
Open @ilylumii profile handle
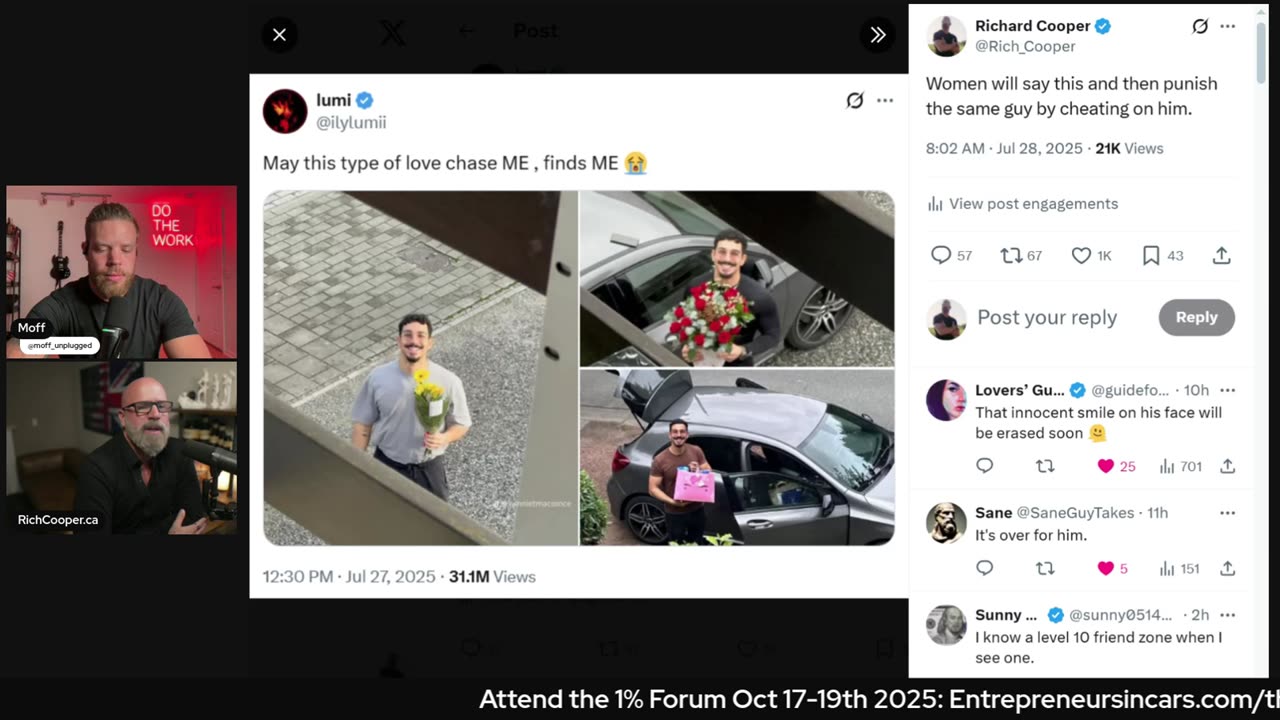351,122
